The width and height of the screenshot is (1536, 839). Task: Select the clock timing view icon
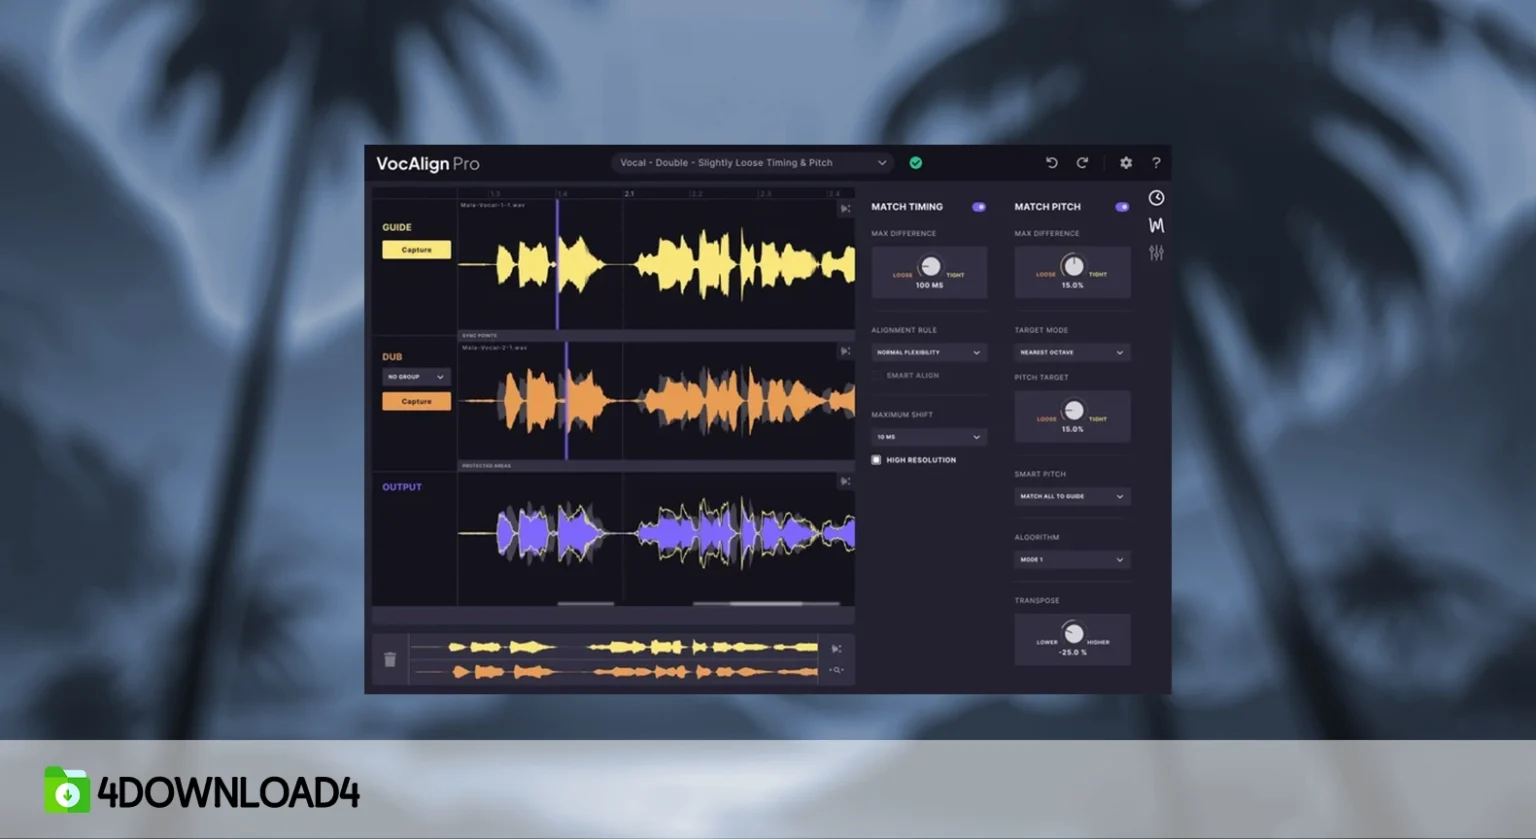pyautogui.click(x=1156, y=198)
